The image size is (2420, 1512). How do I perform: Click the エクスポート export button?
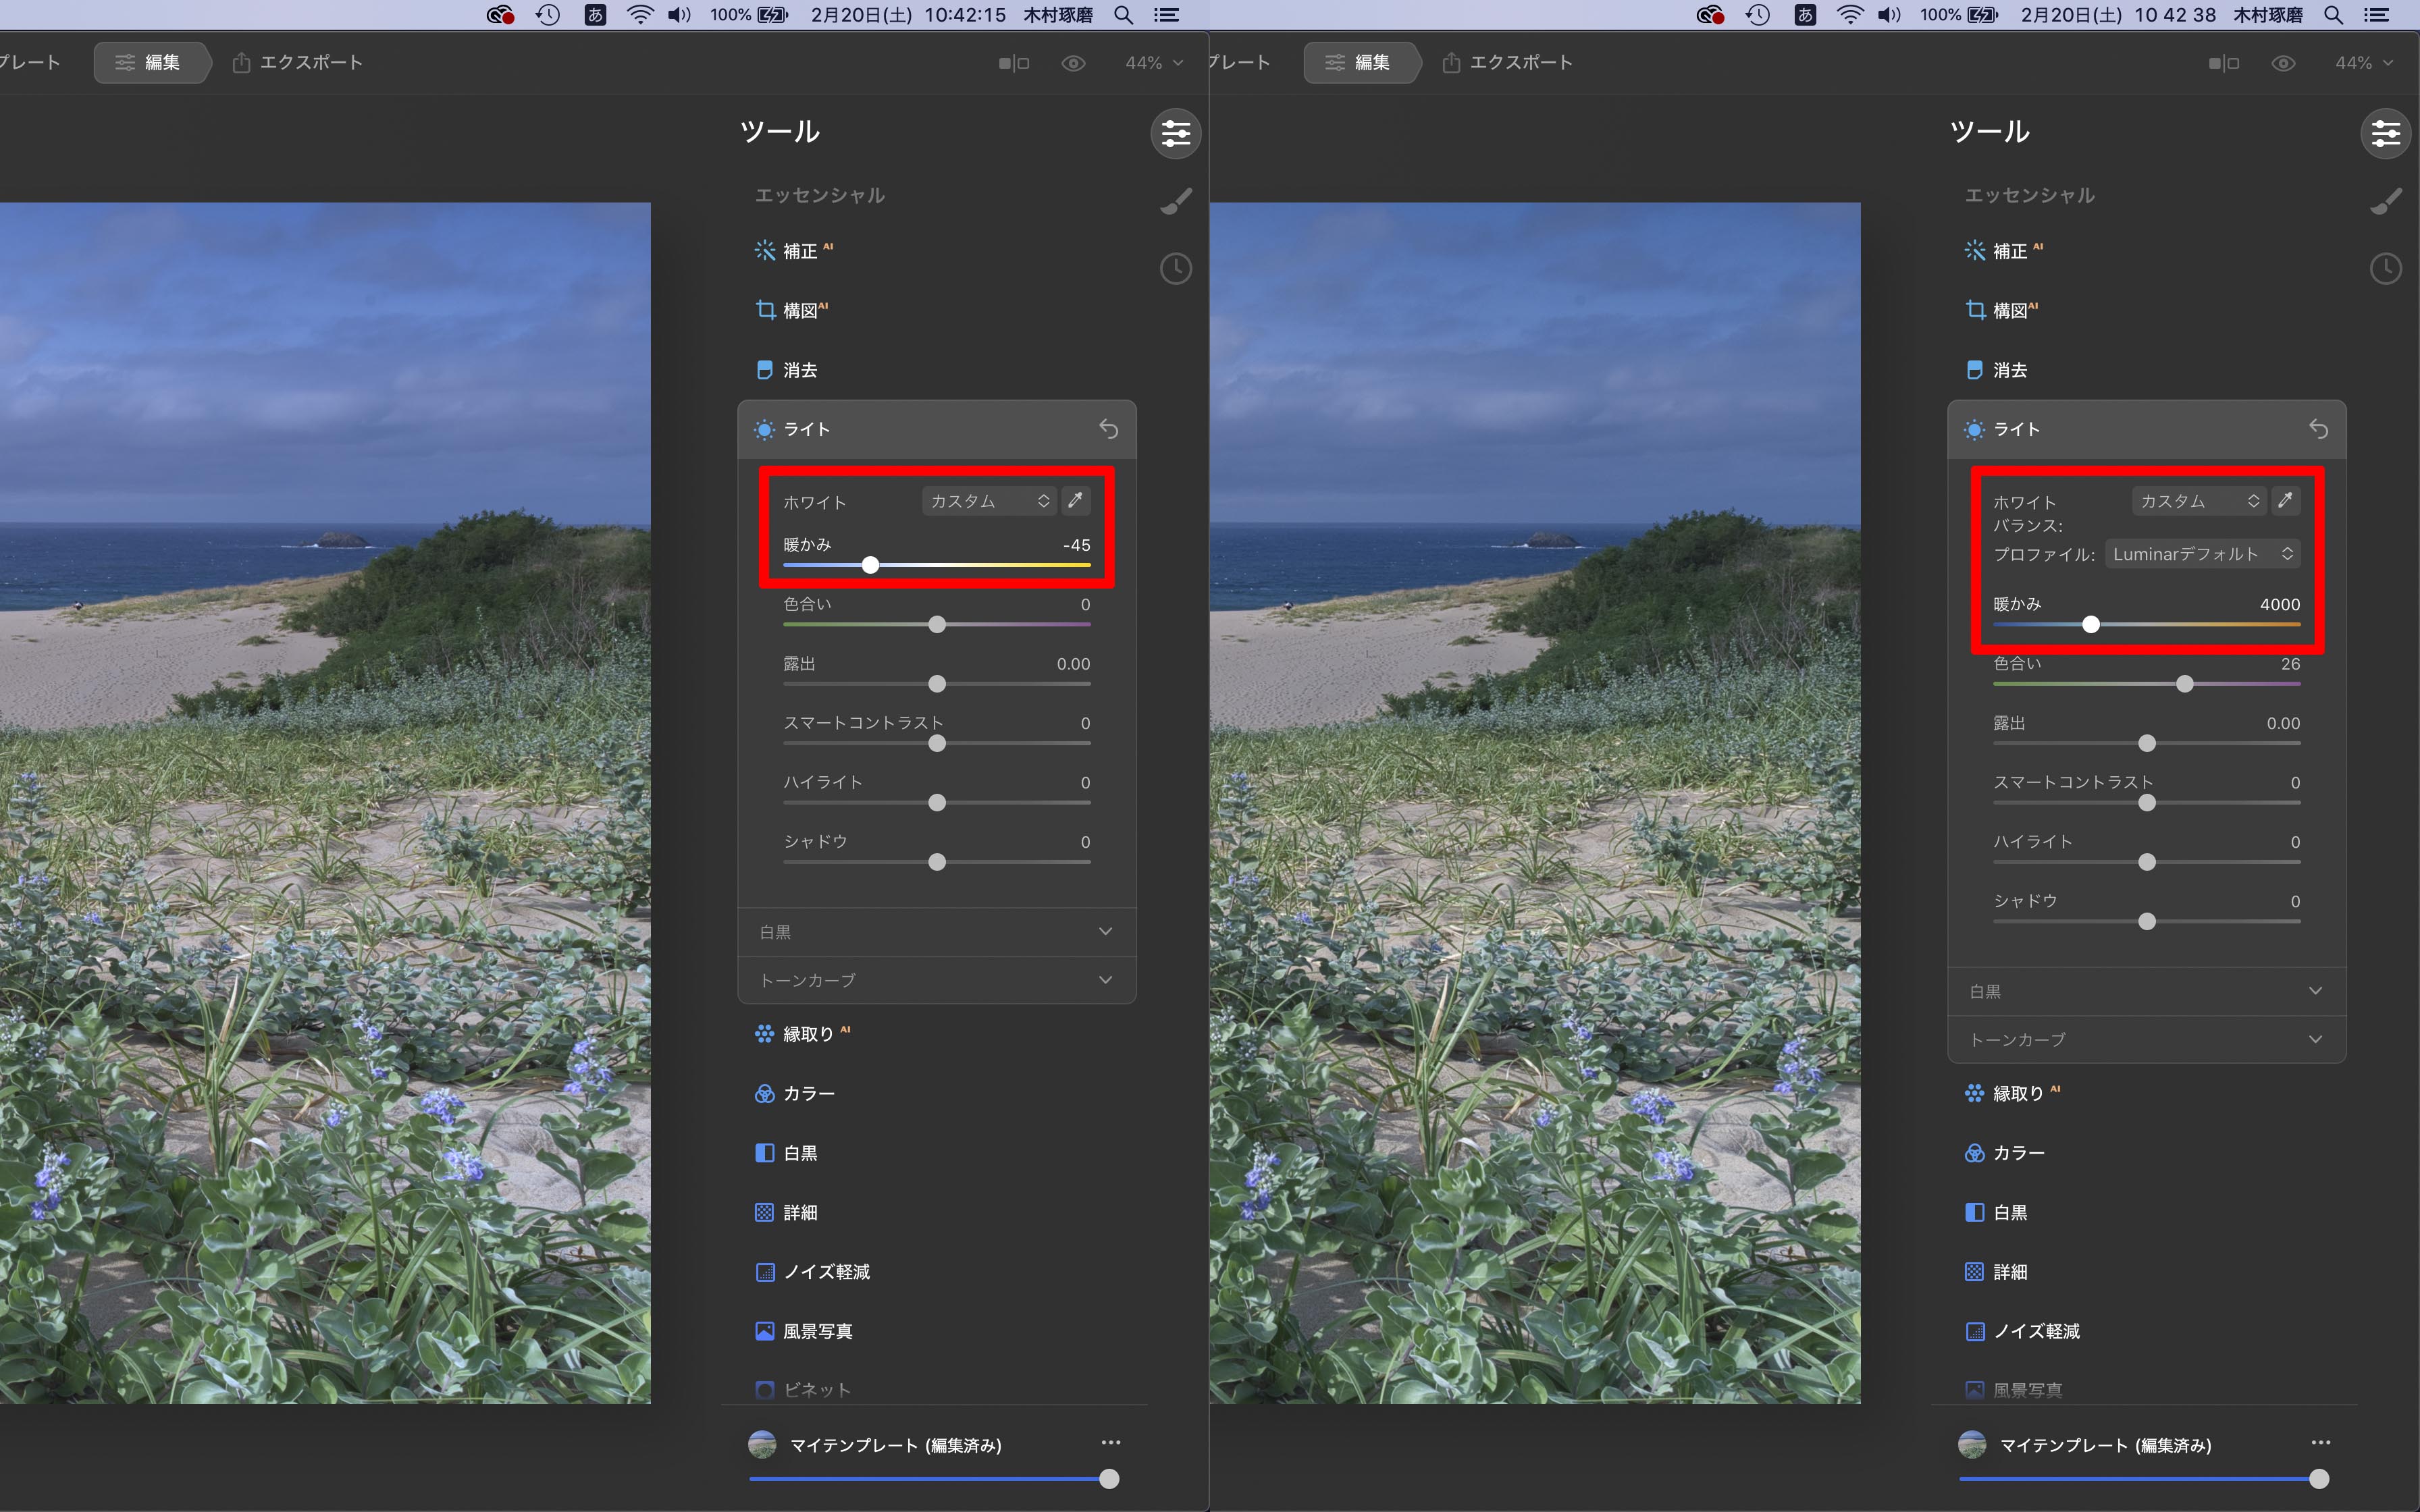297,63
